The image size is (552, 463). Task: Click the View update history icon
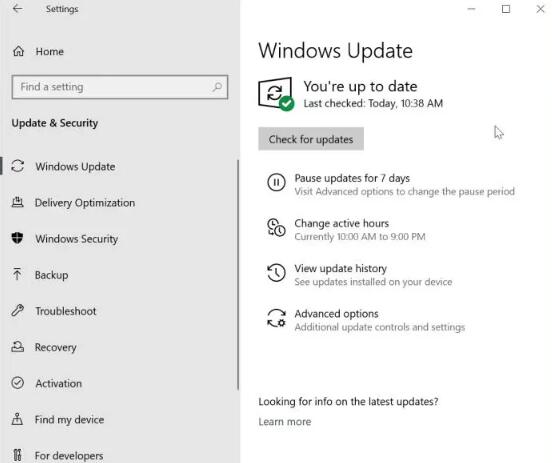click(x=276, y=273)
